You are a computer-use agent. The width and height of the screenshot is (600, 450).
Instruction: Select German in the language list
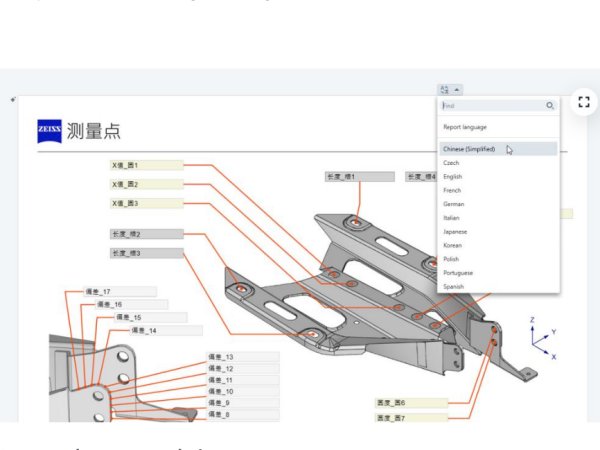[454, 204]
